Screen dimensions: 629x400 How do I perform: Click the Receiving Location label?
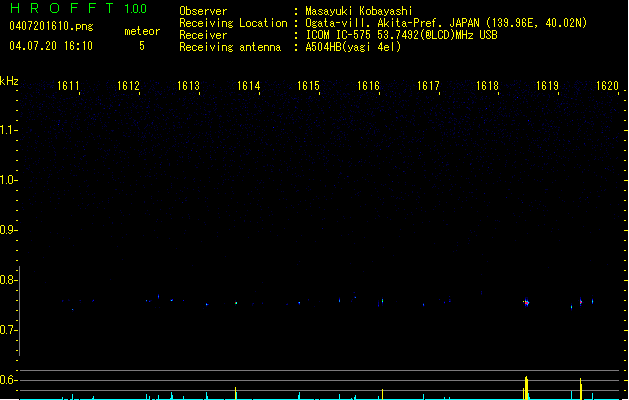(x=233, y=23)
